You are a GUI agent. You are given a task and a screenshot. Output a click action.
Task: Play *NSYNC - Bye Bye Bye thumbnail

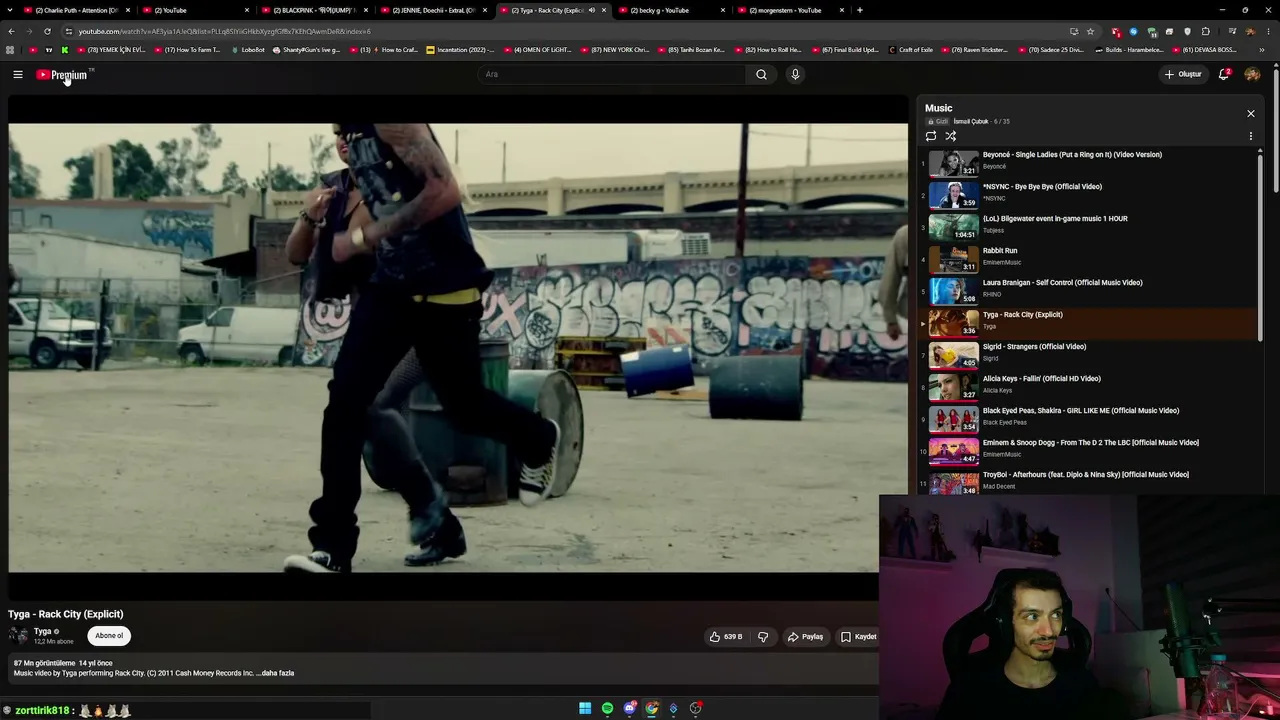coord(954,194)
